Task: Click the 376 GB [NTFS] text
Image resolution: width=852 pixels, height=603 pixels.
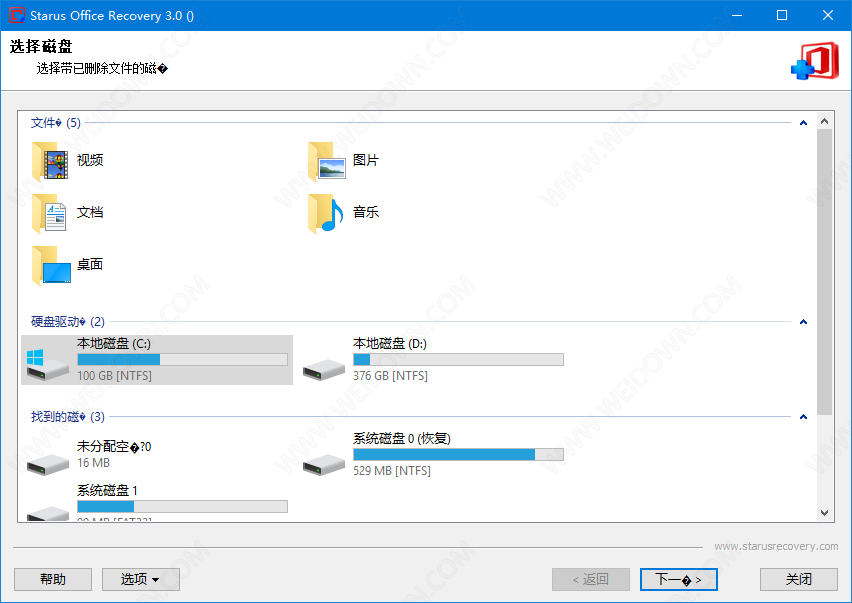Action: pyautogui.click(x=390, y=375)
